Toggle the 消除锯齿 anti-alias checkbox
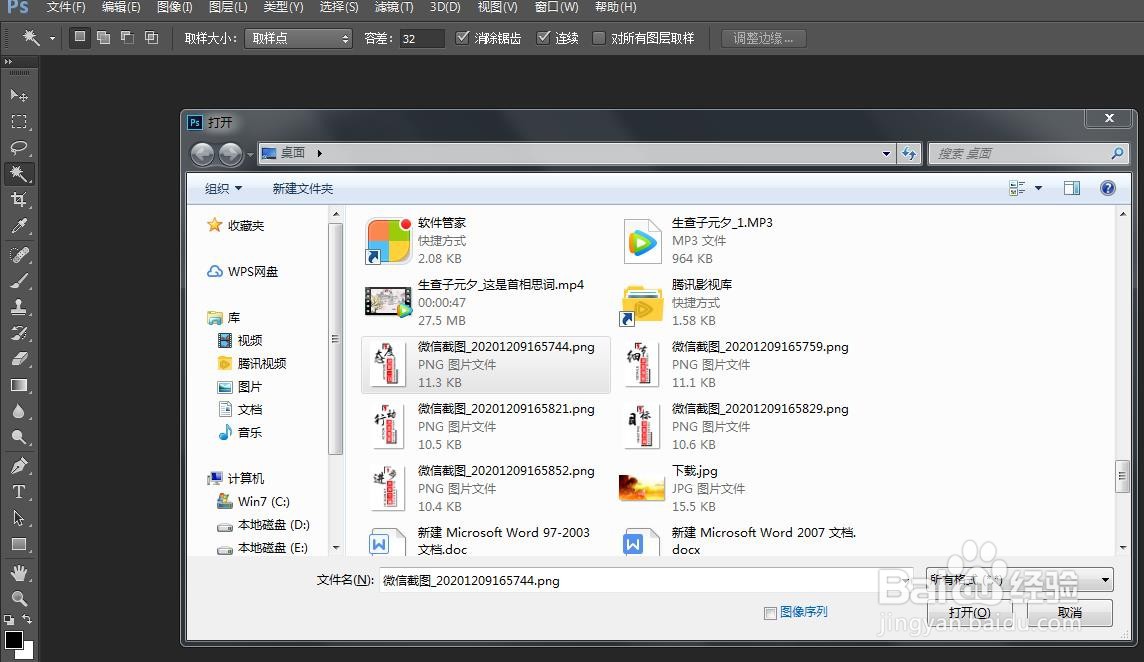This screenshot has width=1144, height=662. (x=462, y=38)
